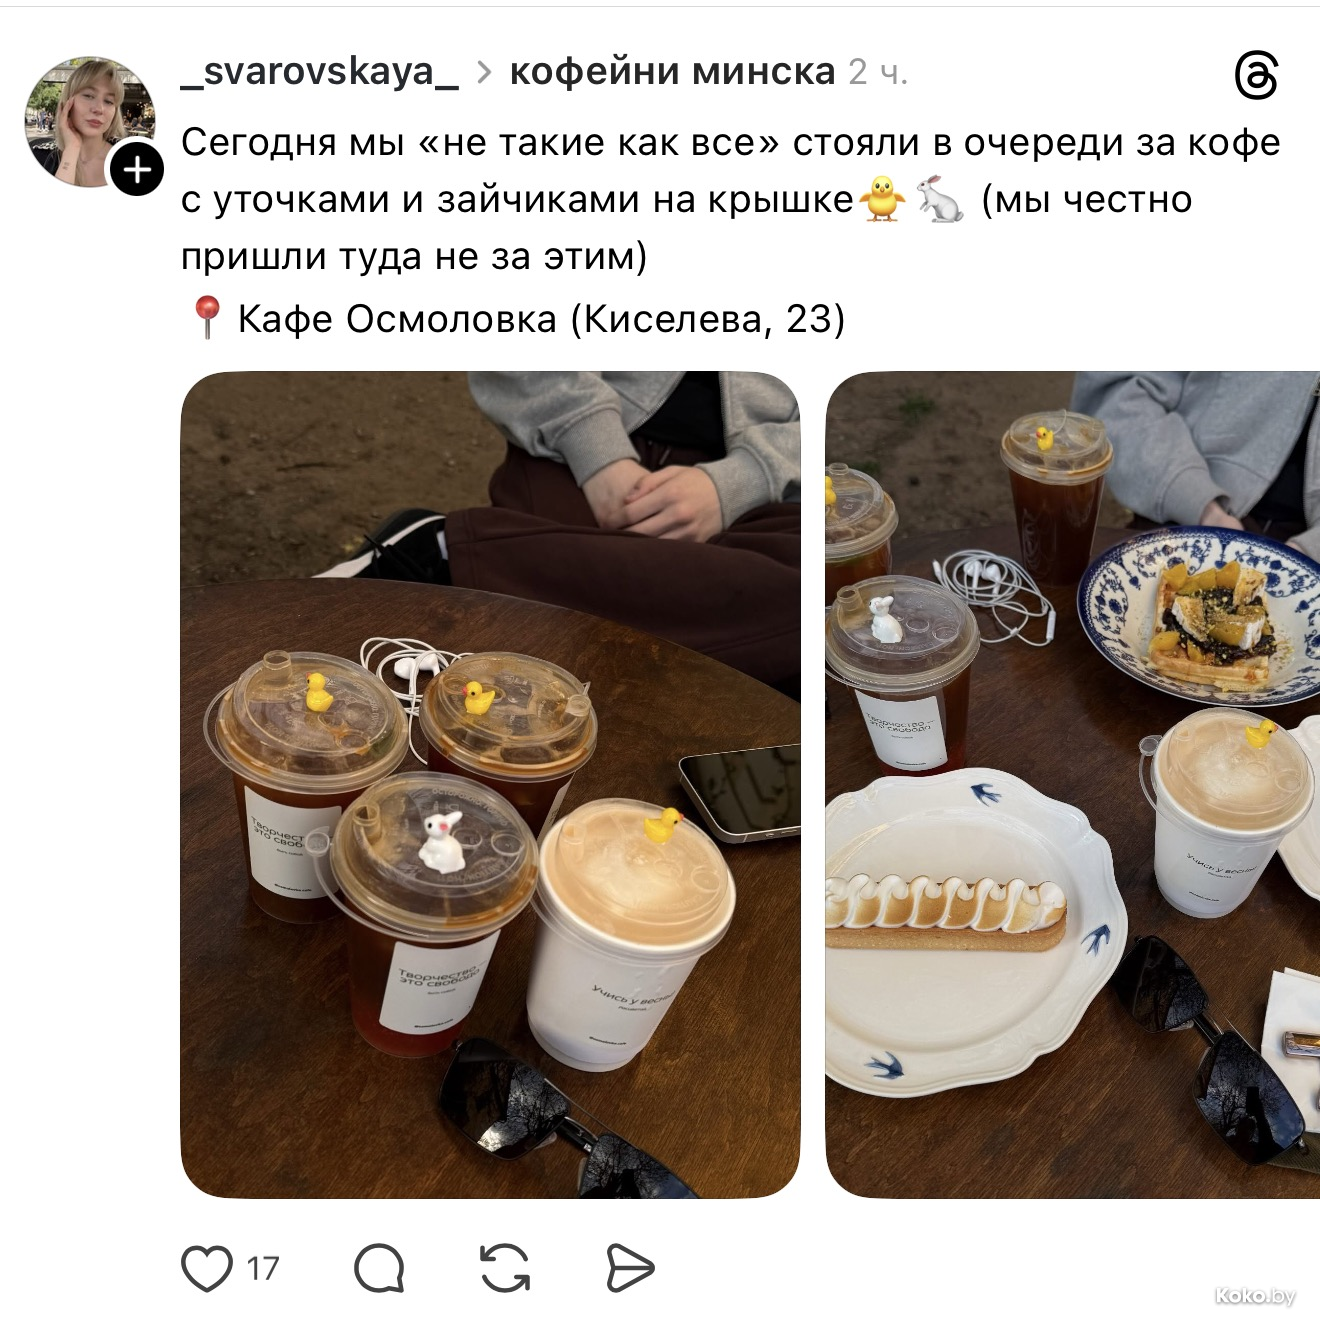Open replies with the comment bubble icon

click(379, 1268)
